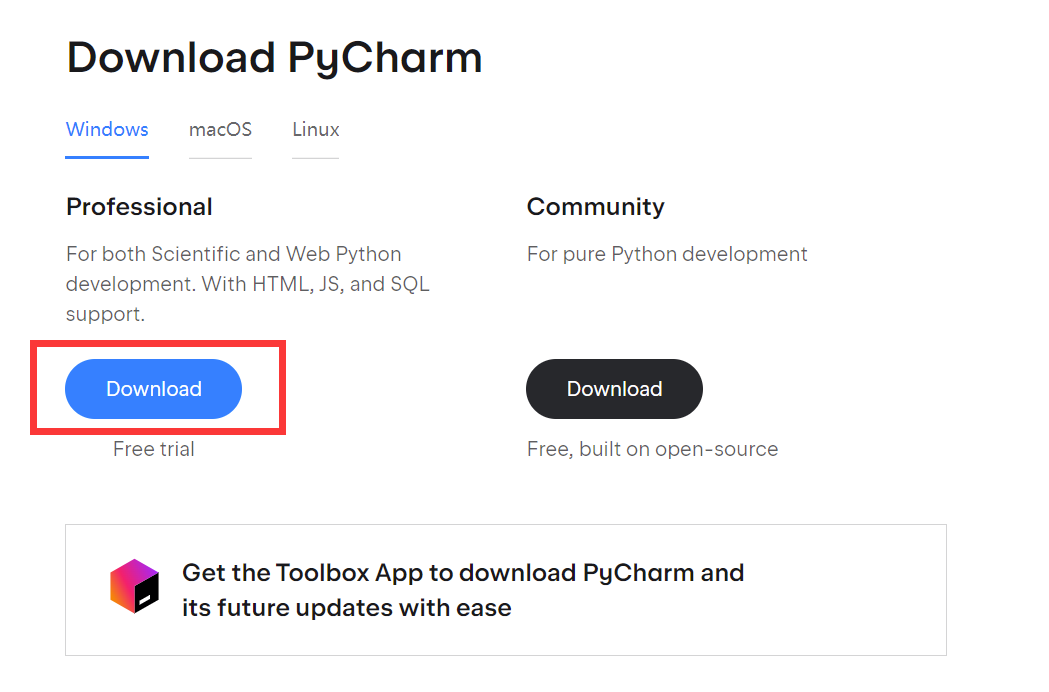Click the Toolbox App banner text

[x=462, y=589]
